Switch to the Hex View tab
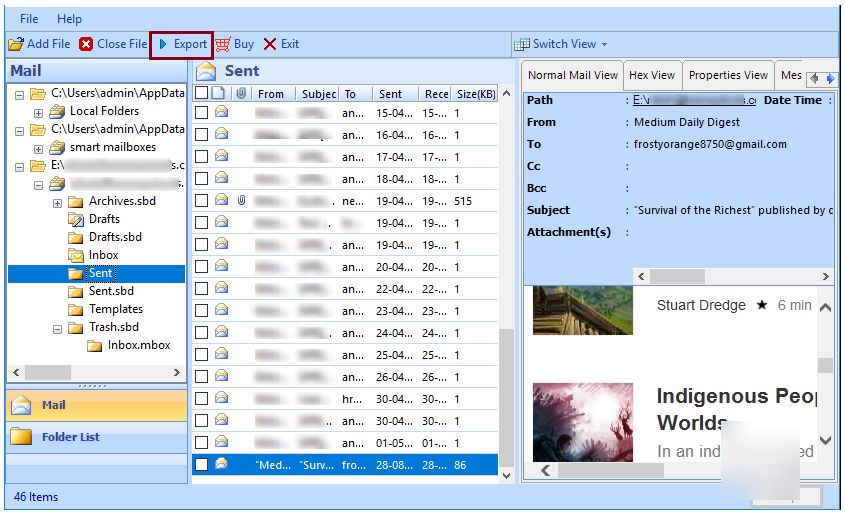The height and width of the screenshot is (517, 845). [x=652, y=75]
